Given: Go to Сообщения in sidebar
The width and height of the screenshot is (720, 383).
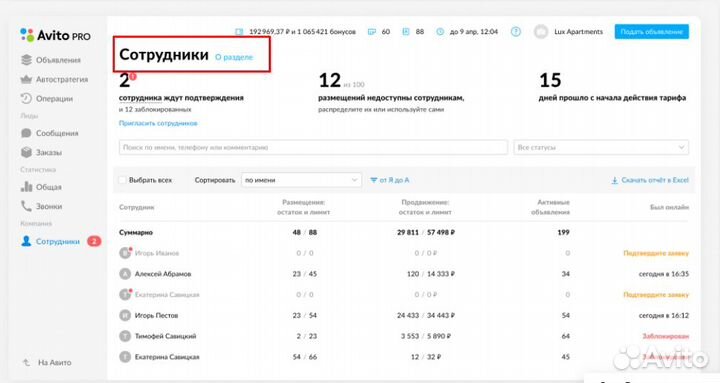Looking at the screenshot, I should [x=50, y=133].
